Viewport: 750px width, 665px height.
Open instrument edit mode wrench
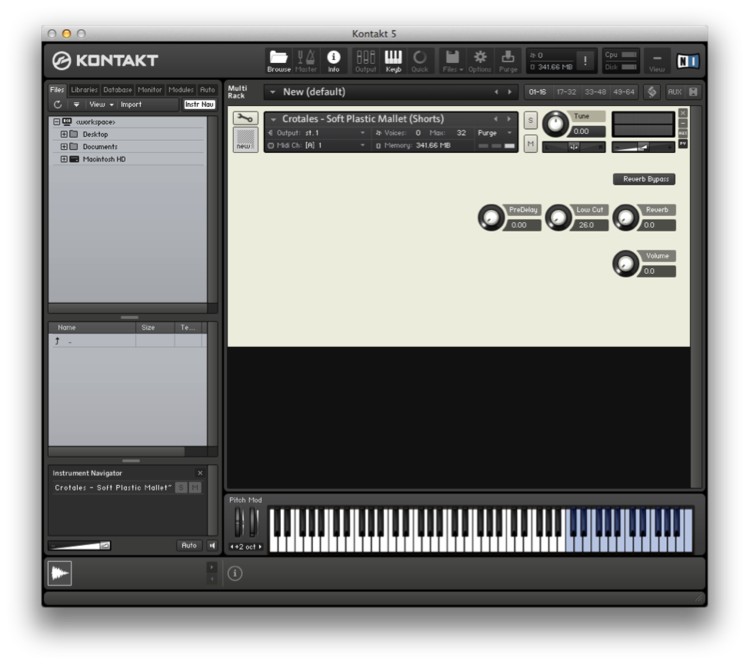pos(245,118)
